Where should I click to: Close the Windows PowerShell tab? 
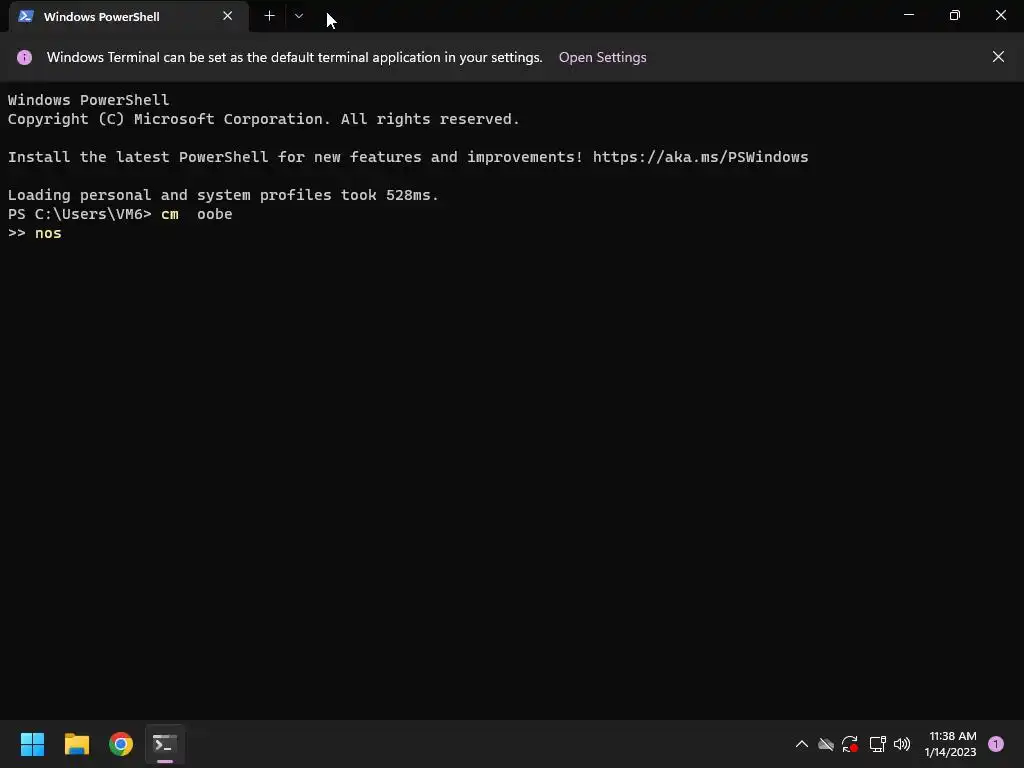pyautogui.click(x=227, y=16)
